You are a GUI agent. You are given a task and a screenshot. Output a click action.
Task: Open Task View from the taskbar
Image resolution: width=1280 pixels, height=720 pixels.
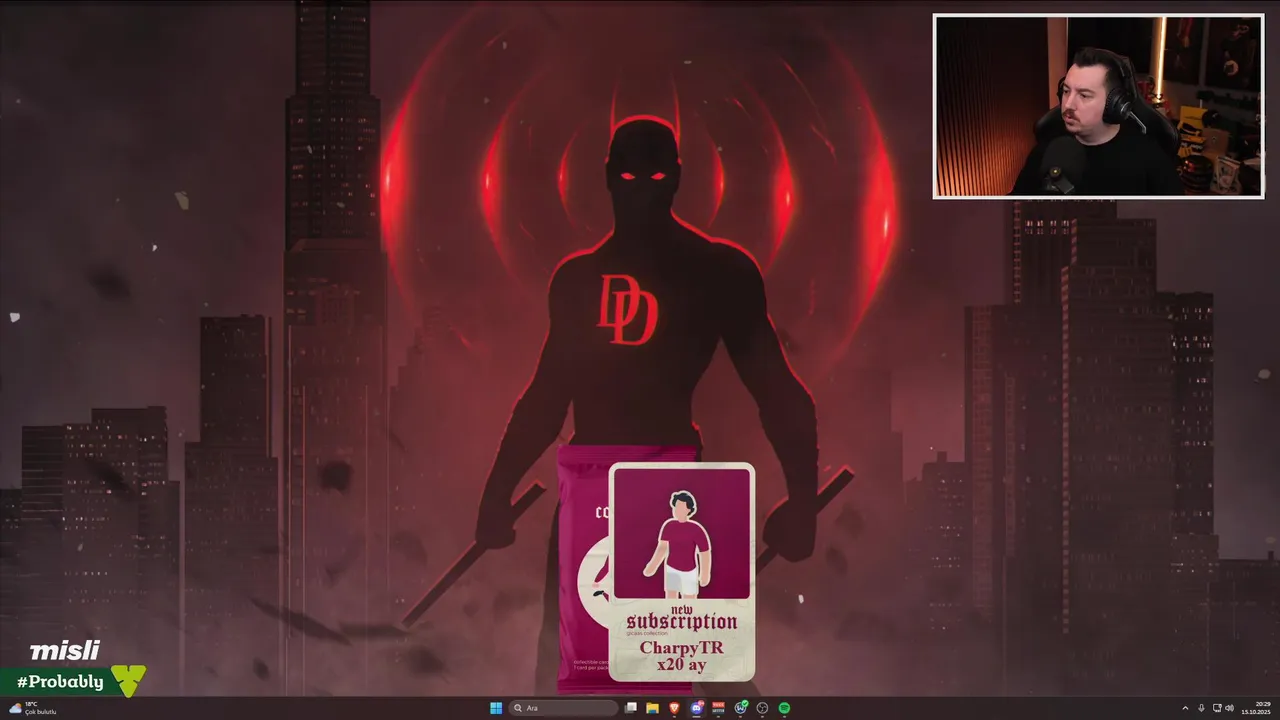point(631,708)
